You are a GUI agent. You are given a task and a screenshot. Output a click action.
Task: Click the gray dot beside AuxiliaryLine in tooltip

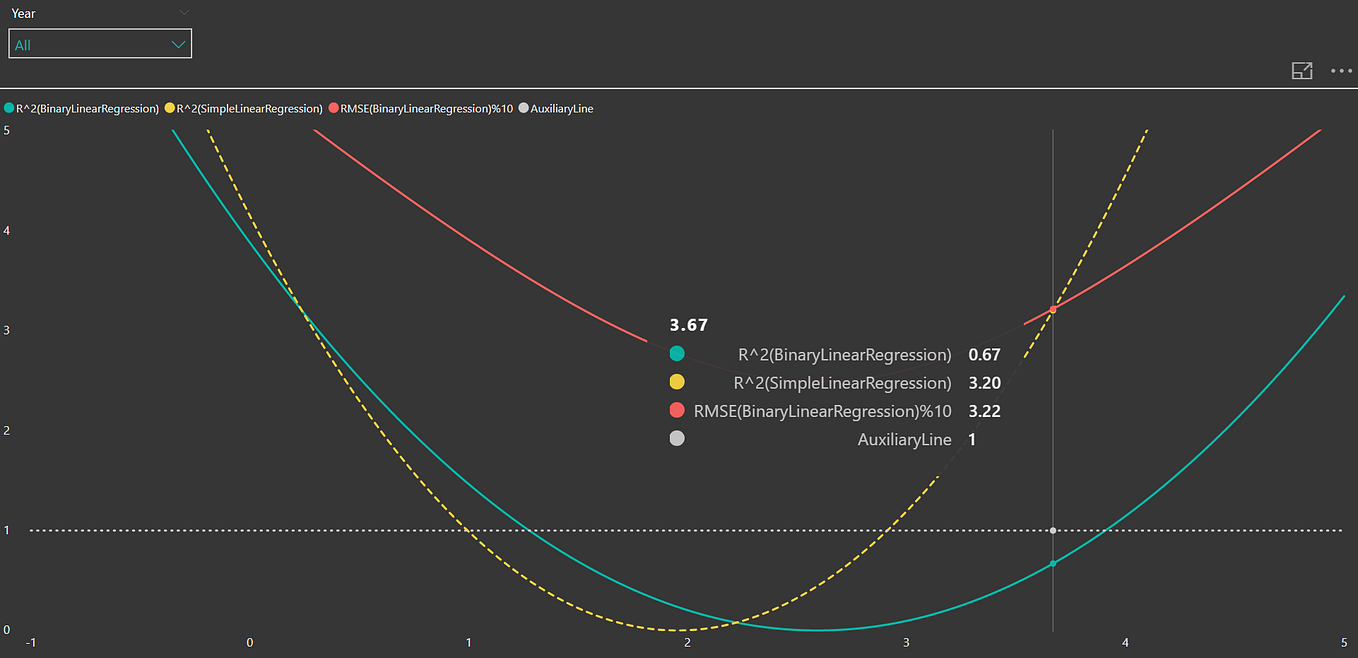(x=677, y=438)
